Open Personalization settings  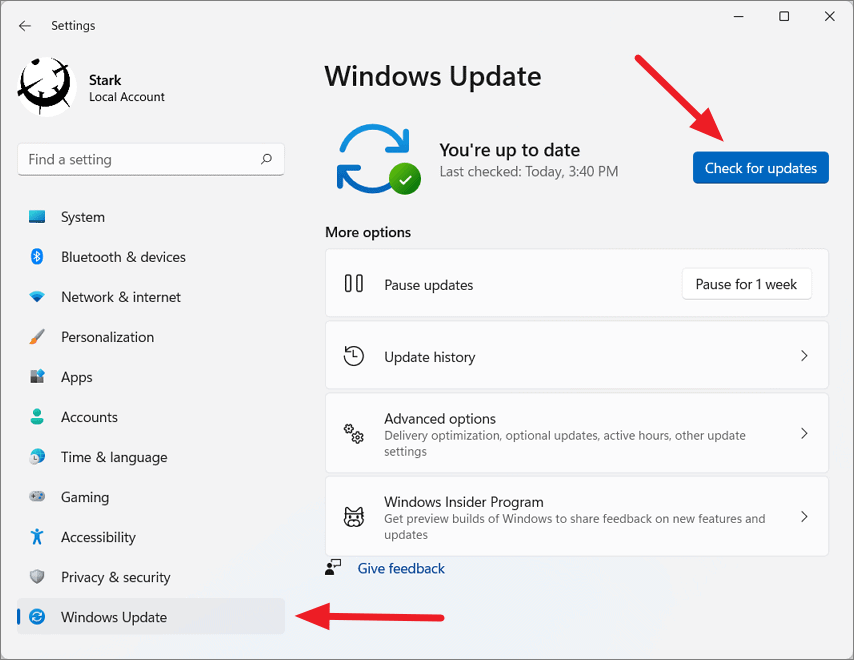click(x=107, y=337)
